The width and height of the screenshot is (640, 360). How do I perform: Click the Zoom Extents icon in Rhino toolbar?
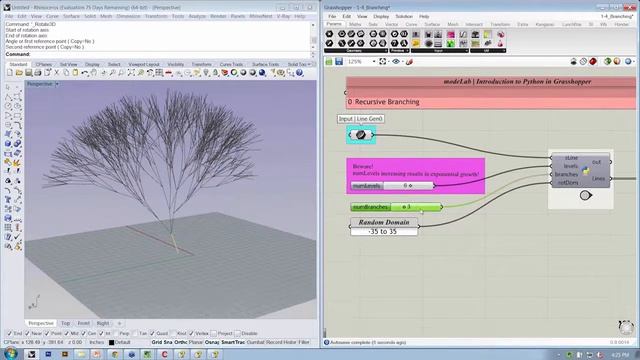point(131,73)
